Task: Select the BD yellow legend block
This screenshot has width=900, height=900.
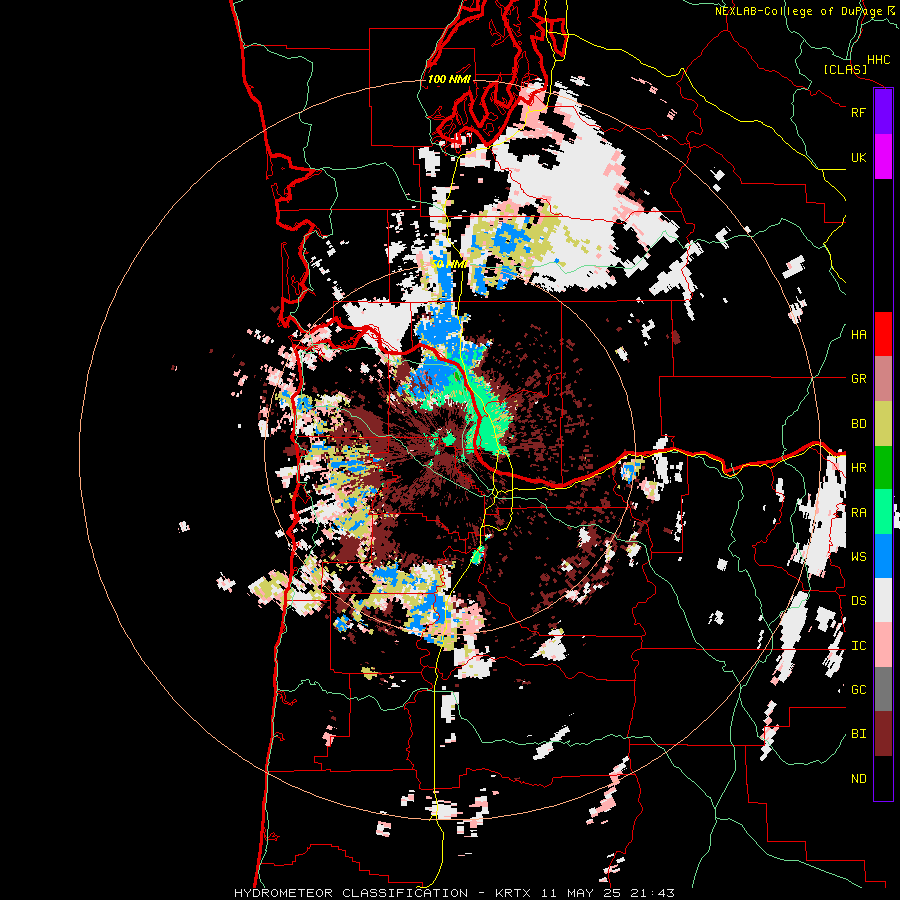Action: click(x=883, y=423)
